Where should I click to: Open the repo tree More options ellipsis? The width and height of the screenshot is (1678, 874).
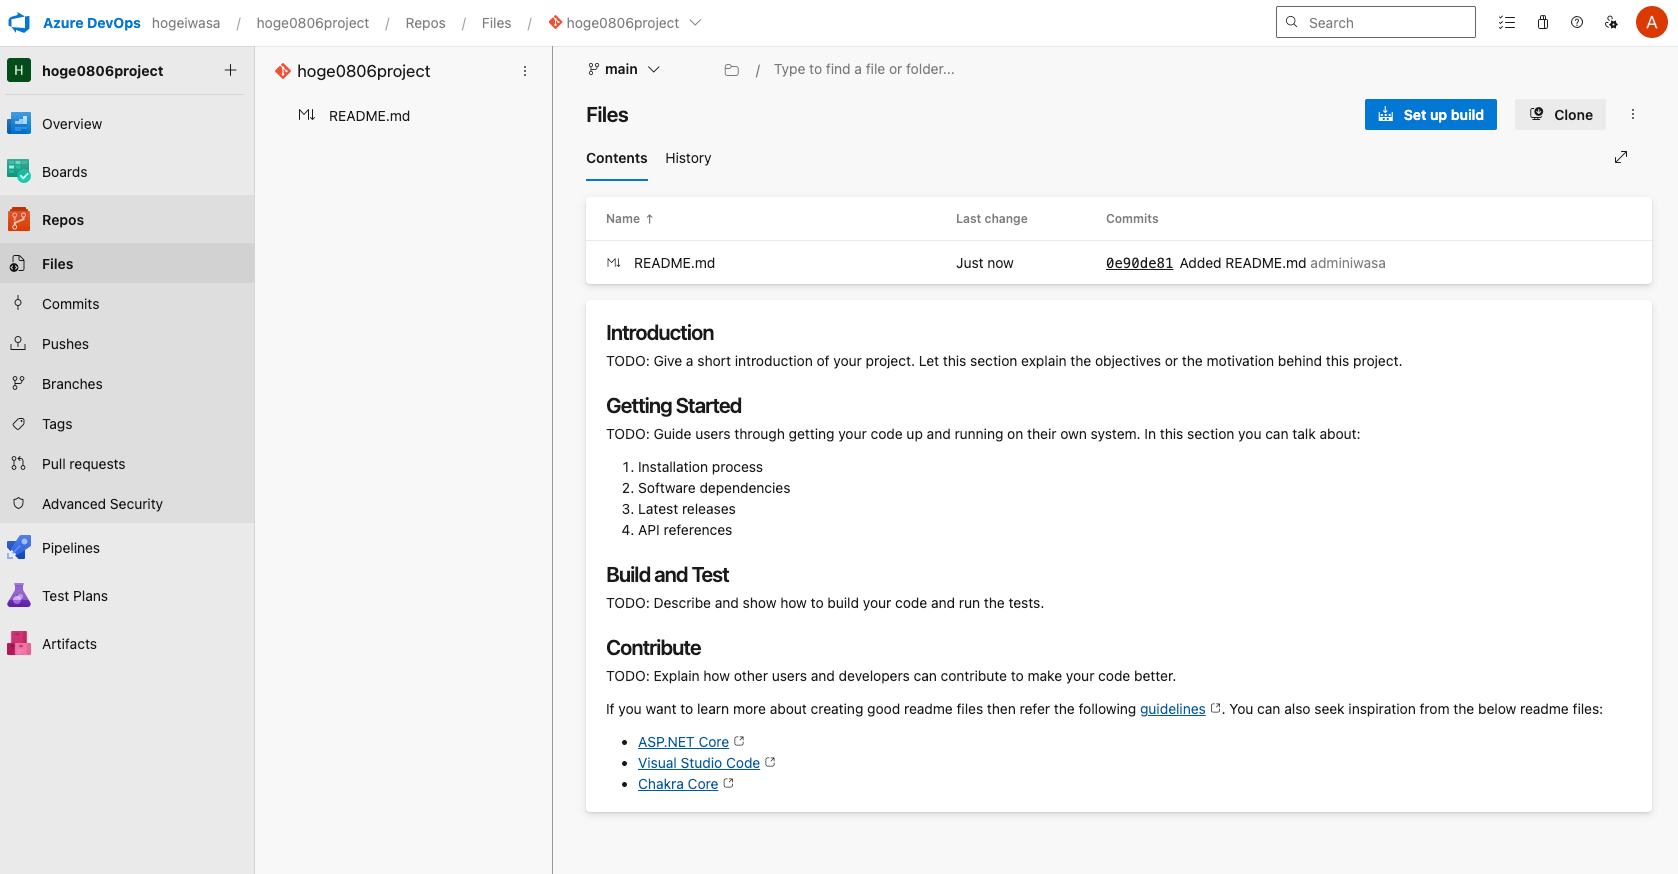525,71
